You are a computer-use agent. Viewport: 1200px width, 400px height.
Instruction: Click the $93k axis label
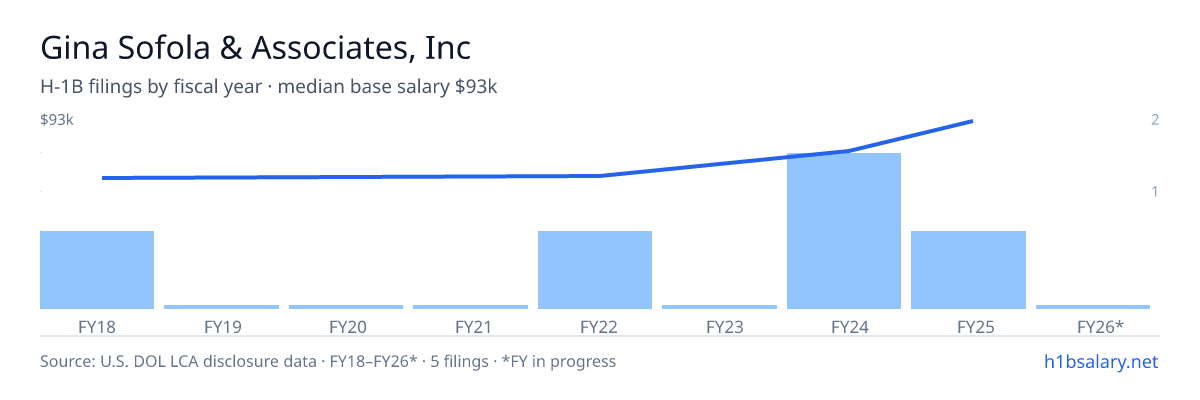(57, 120)
